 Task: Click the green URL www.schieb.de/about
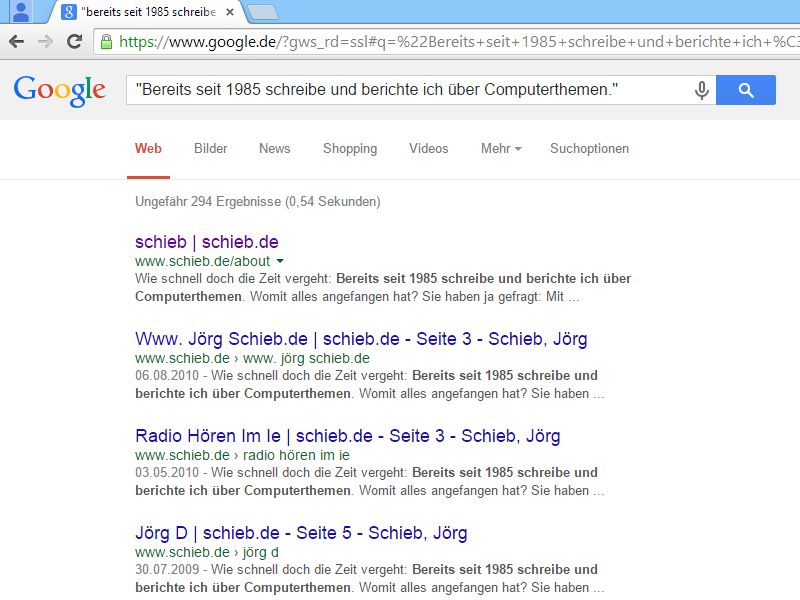coord(203,261)
